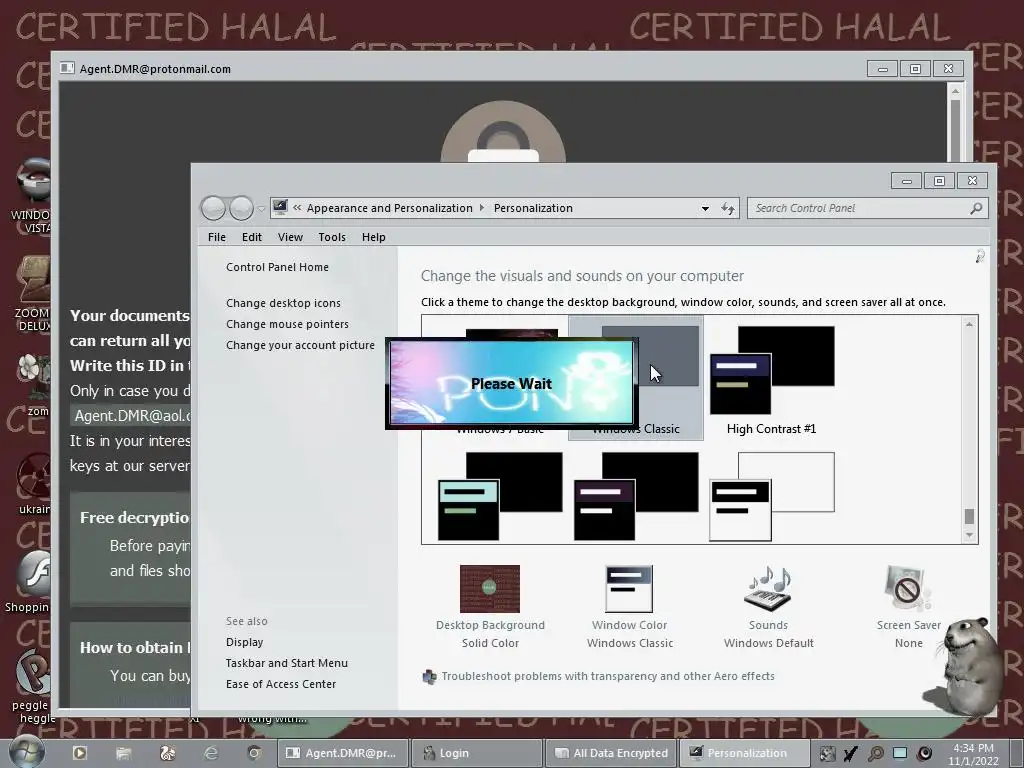The height and width of the screenshot is (768, 1024).
Task: Click scroll up arrow in Agent.DMR window
Action: point(955,91)
